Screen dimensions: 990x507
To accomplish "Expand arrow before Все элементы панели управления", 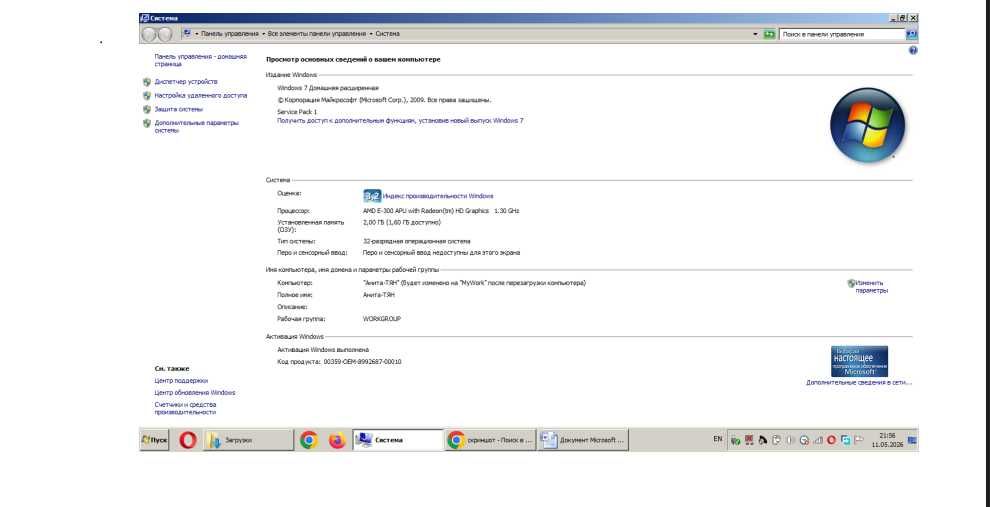I will click(x=264, y=34).
